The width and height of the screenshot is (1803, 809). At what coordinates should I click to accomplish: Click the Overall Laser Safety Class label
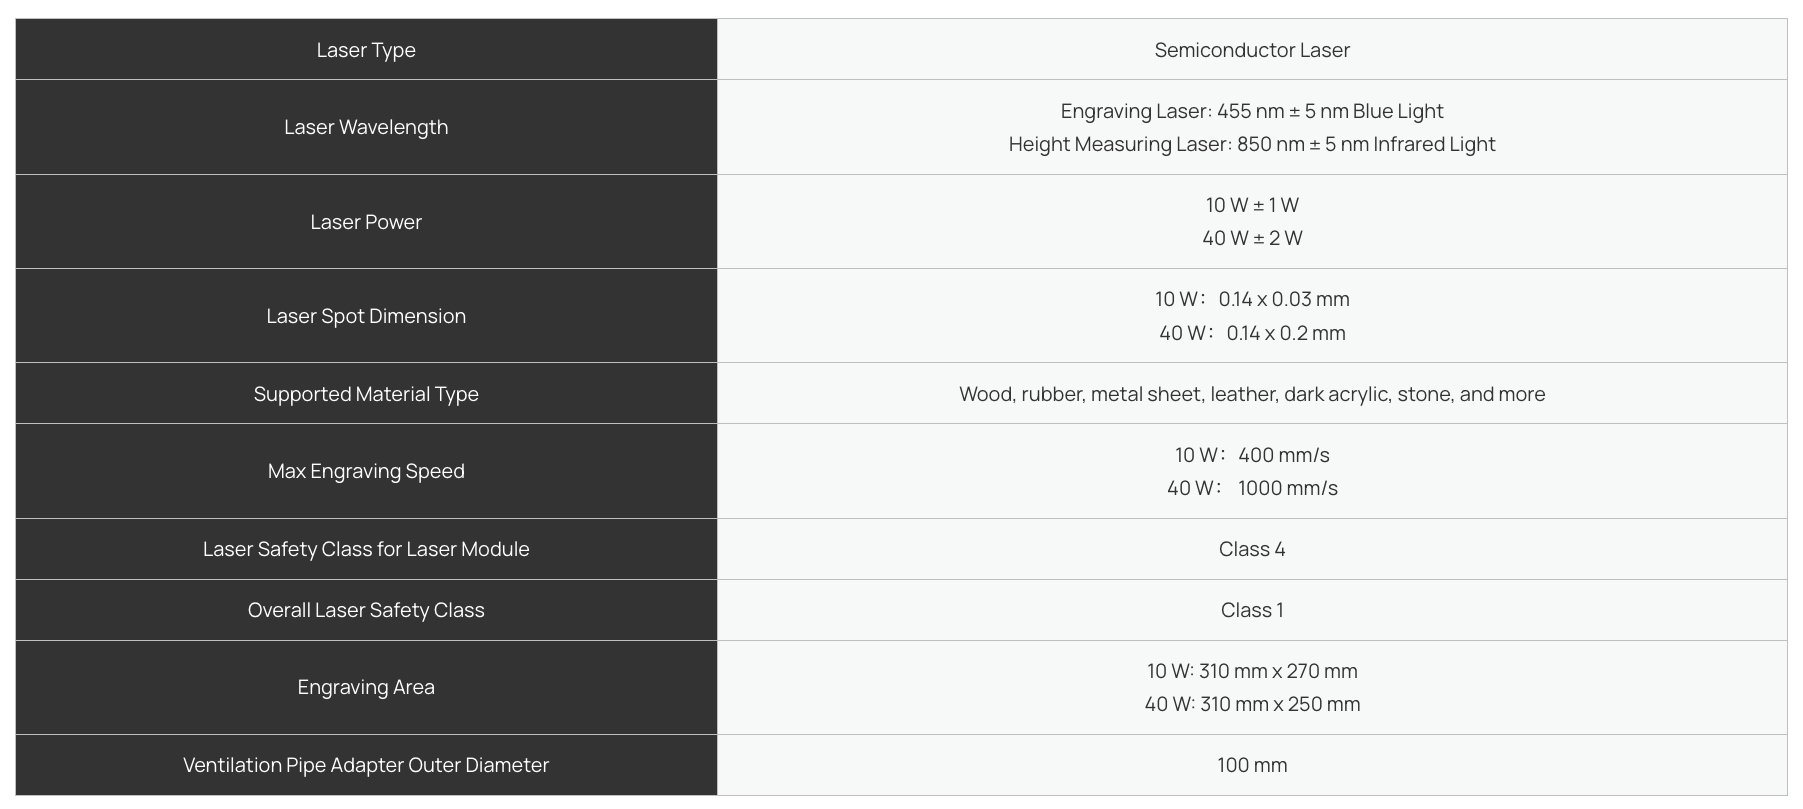tap(366, 610)
